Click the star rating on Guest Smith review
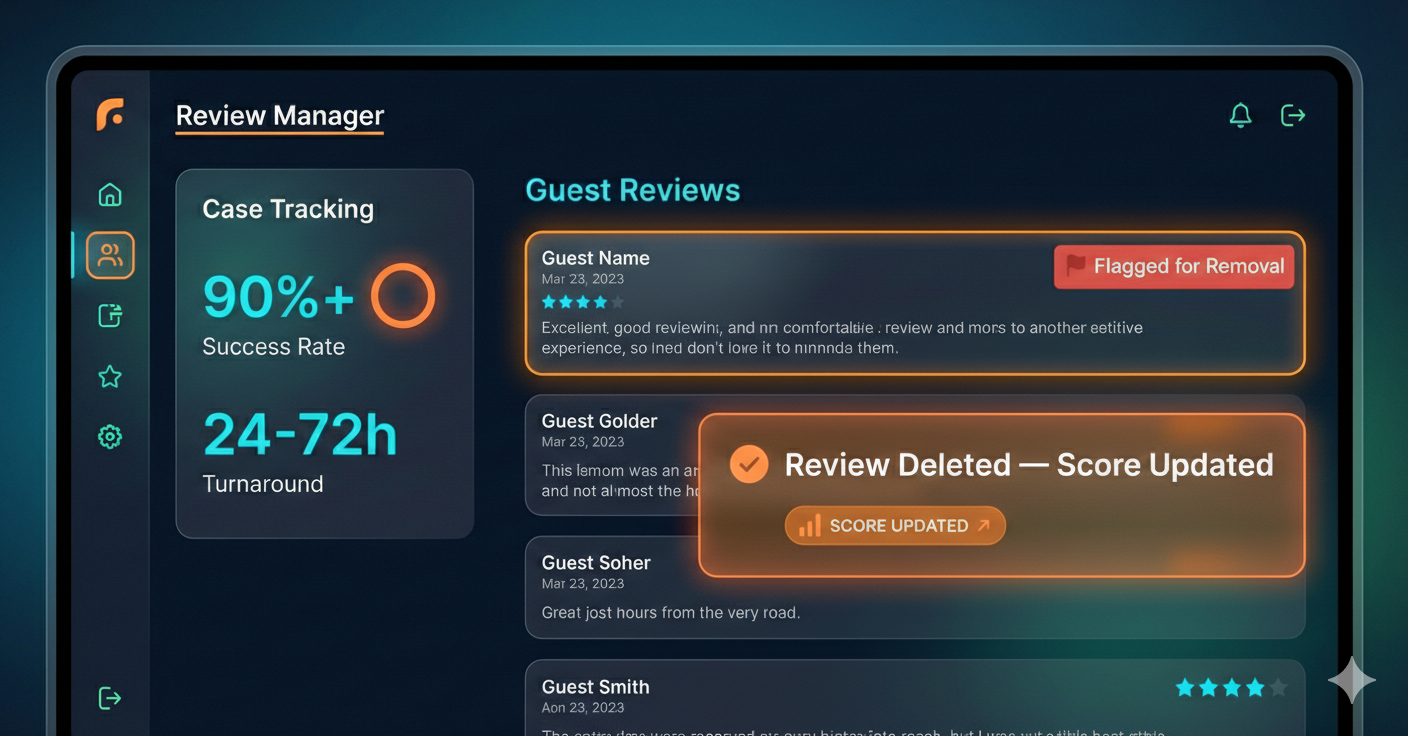Image resolution: width=1408 pixels, height=736 pixels. (1231, 687)
